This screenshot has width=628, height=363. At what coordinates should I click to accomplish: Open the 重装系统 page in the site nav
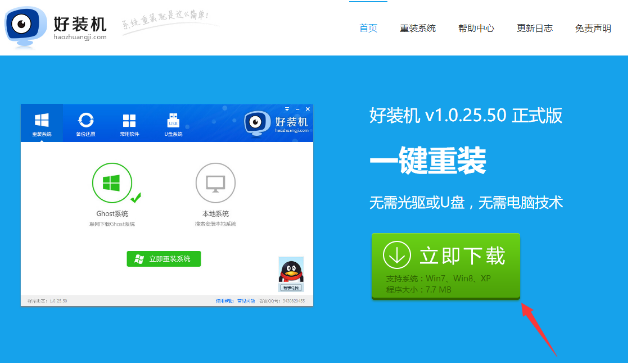(417, 28)
